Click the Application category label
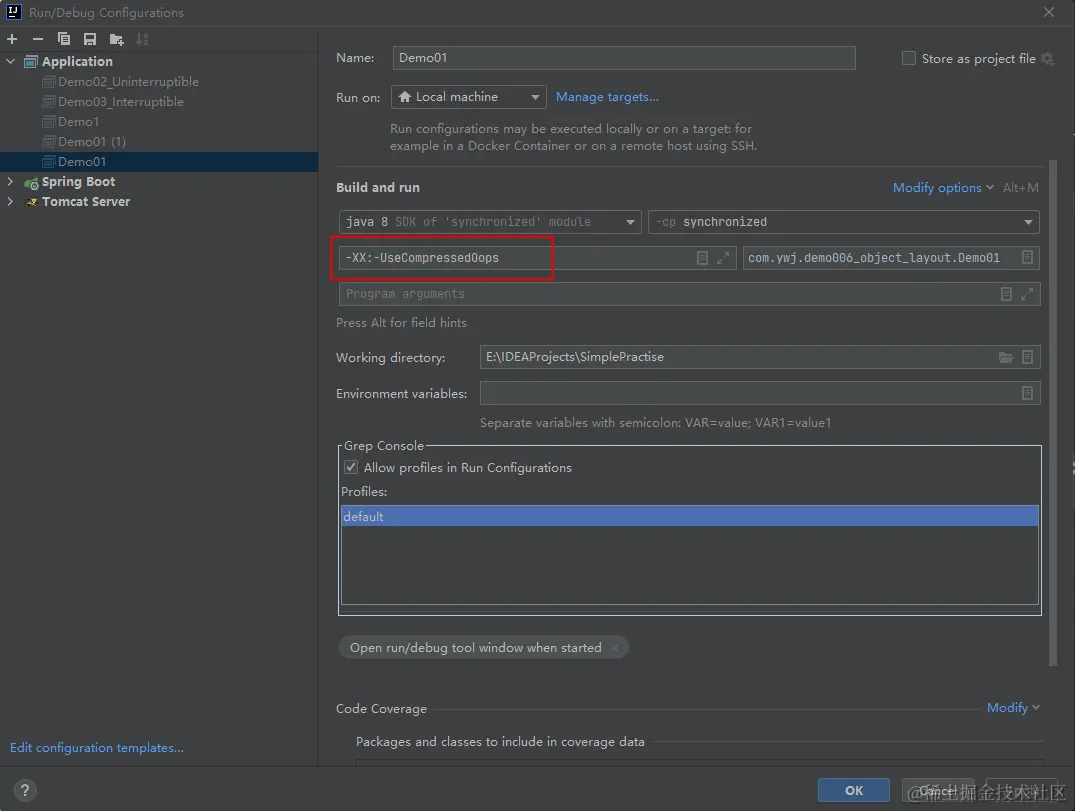This screenshot has height=811, width=1075. tap(77, 62)
